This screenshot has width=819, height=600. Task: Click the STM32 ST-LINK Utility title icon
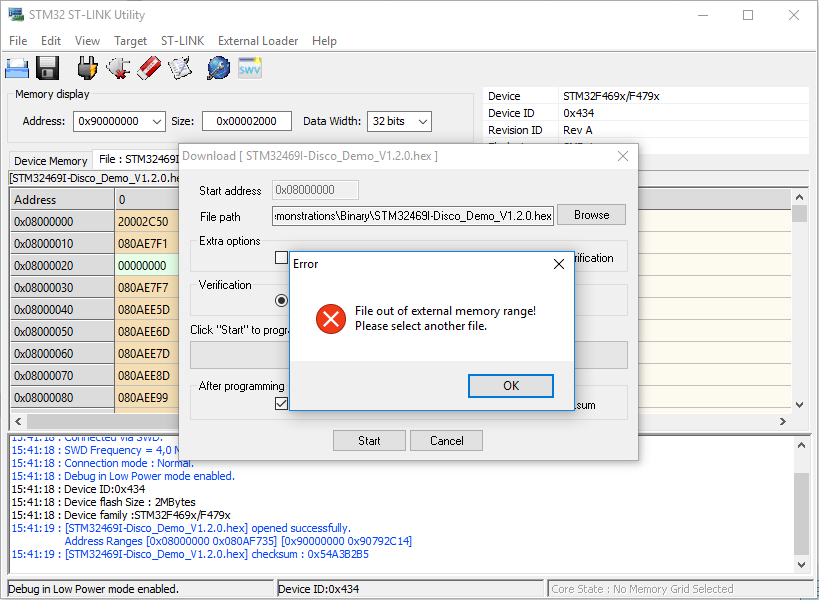tap(16, 15)
